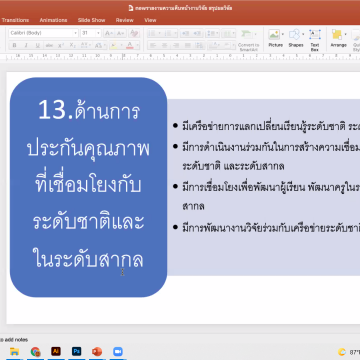
Task: Open the Shapes gallery
Action: 296,38
